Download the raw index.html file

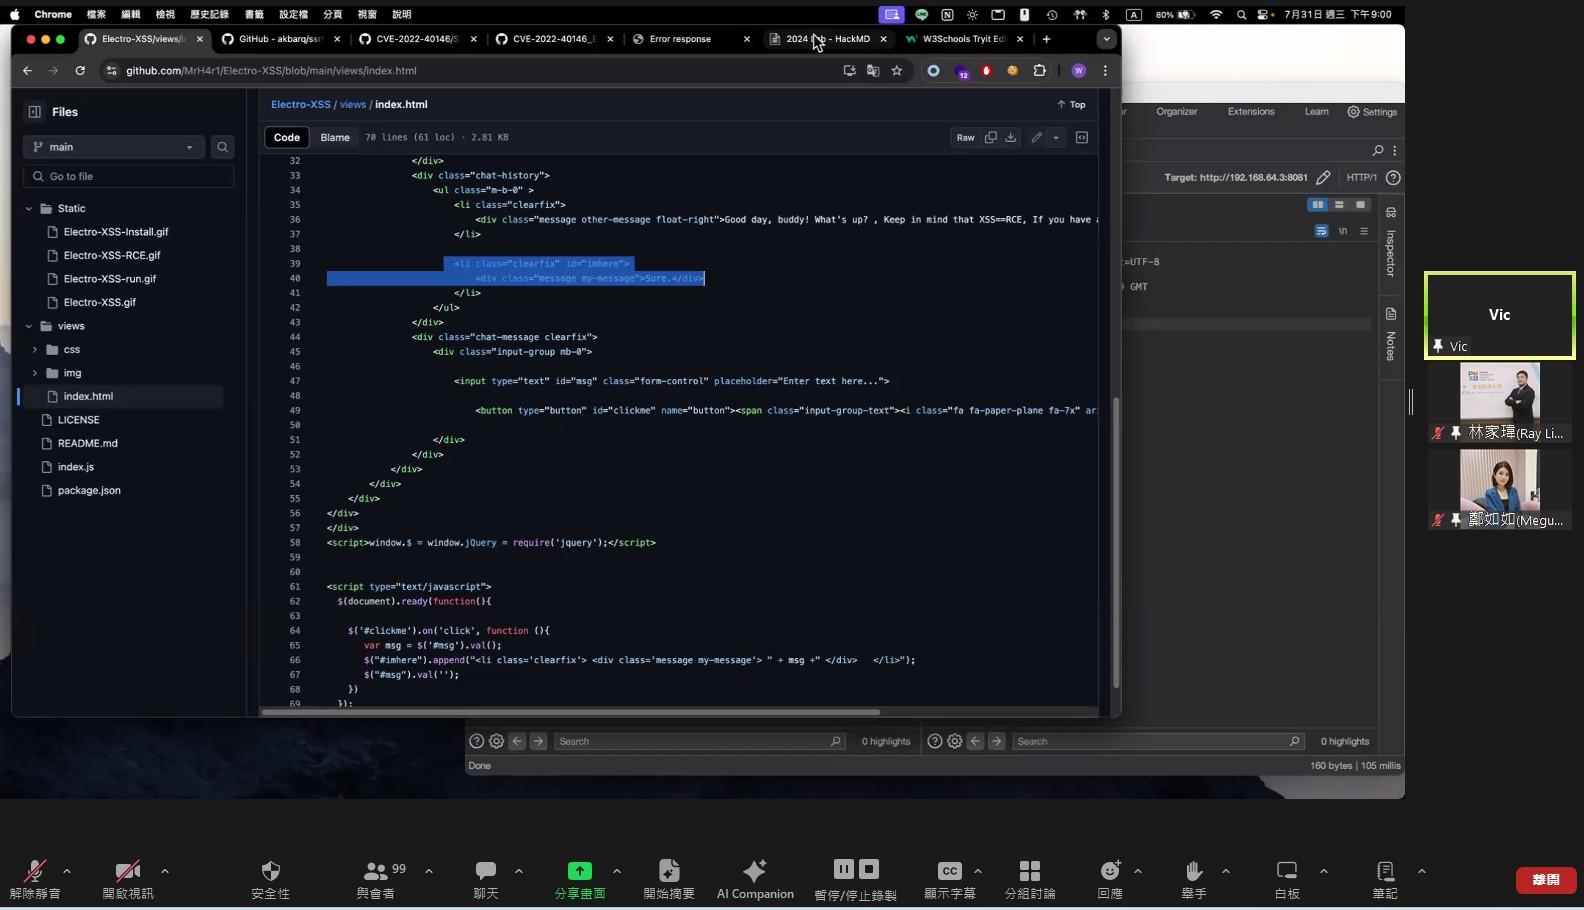pyautogui.click(x=1011, y=138)
